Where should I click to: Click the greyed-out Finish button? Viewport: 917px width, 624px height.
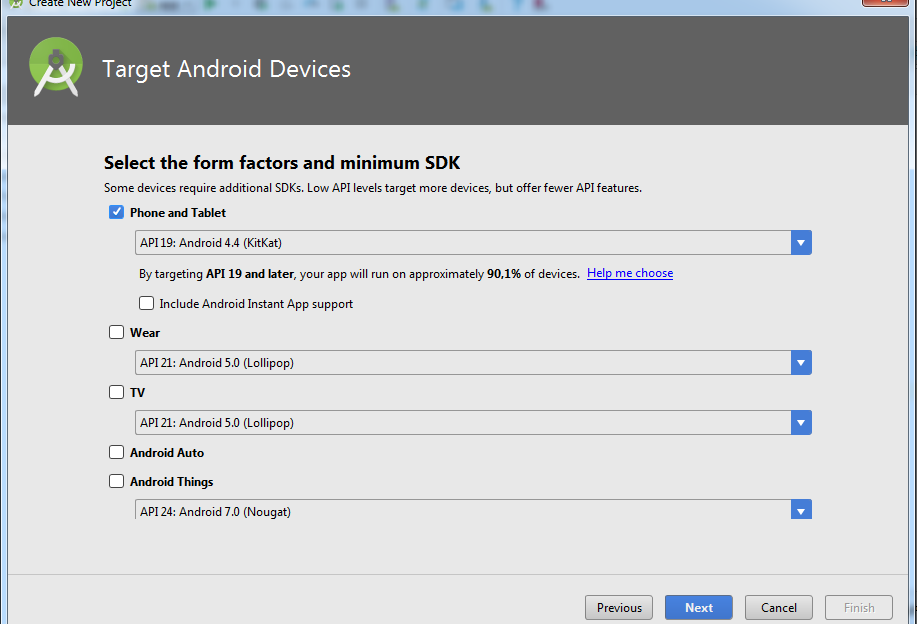point(859,607)
